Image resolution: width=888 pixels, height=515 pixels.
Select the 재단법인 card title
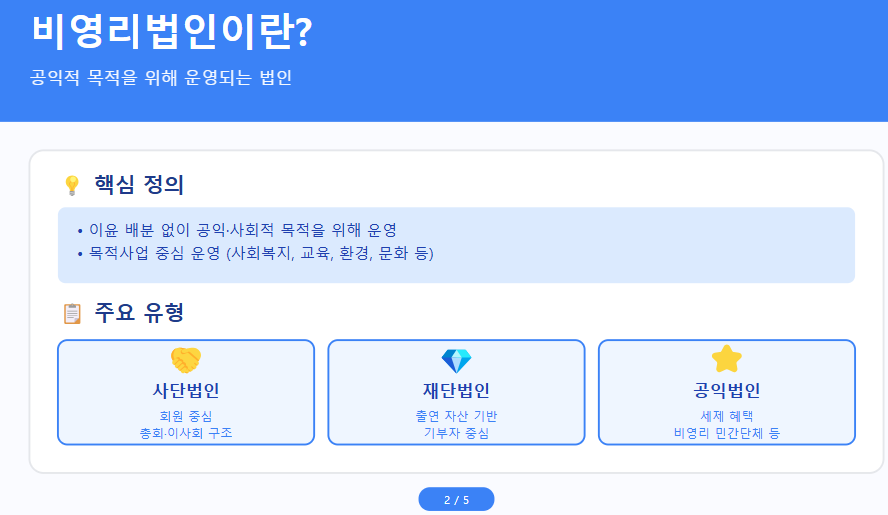[x=456, y=390]
